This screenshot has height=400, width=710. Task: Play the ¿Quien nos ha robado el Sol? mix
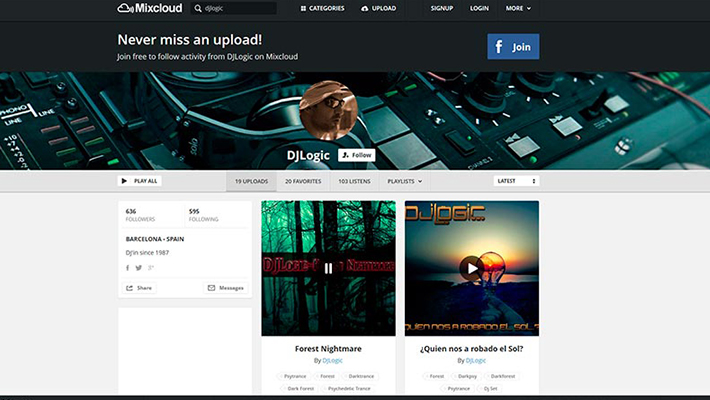click(471, 268)
